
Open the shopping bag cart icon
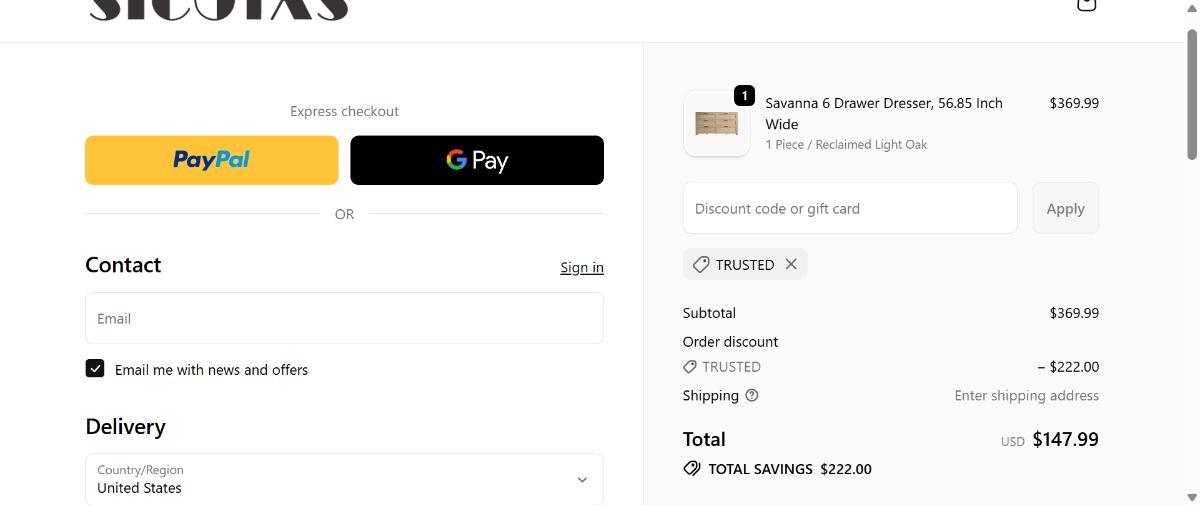1086,5
